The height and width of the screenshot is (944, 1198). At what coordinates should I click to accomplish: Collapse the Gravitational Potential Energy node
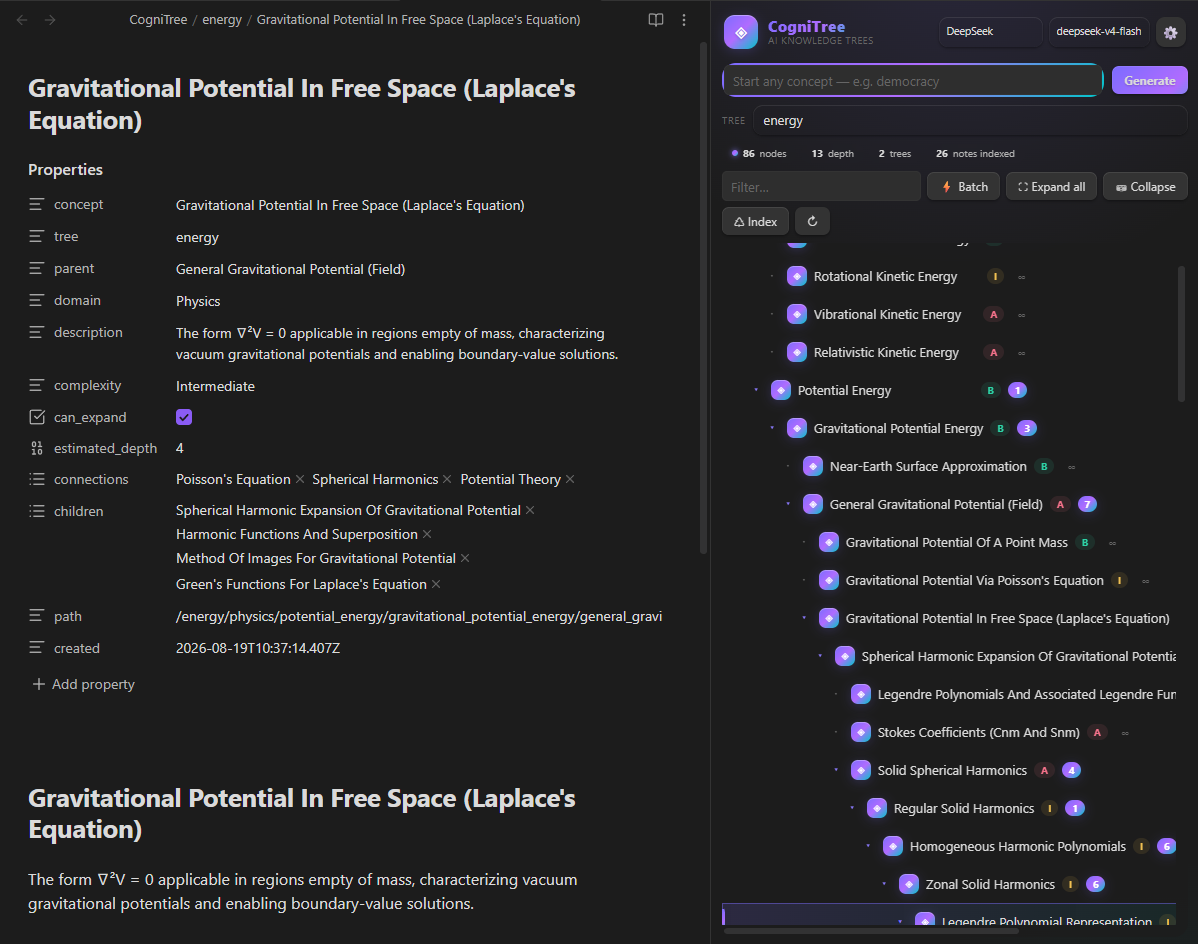click(772, 428)
